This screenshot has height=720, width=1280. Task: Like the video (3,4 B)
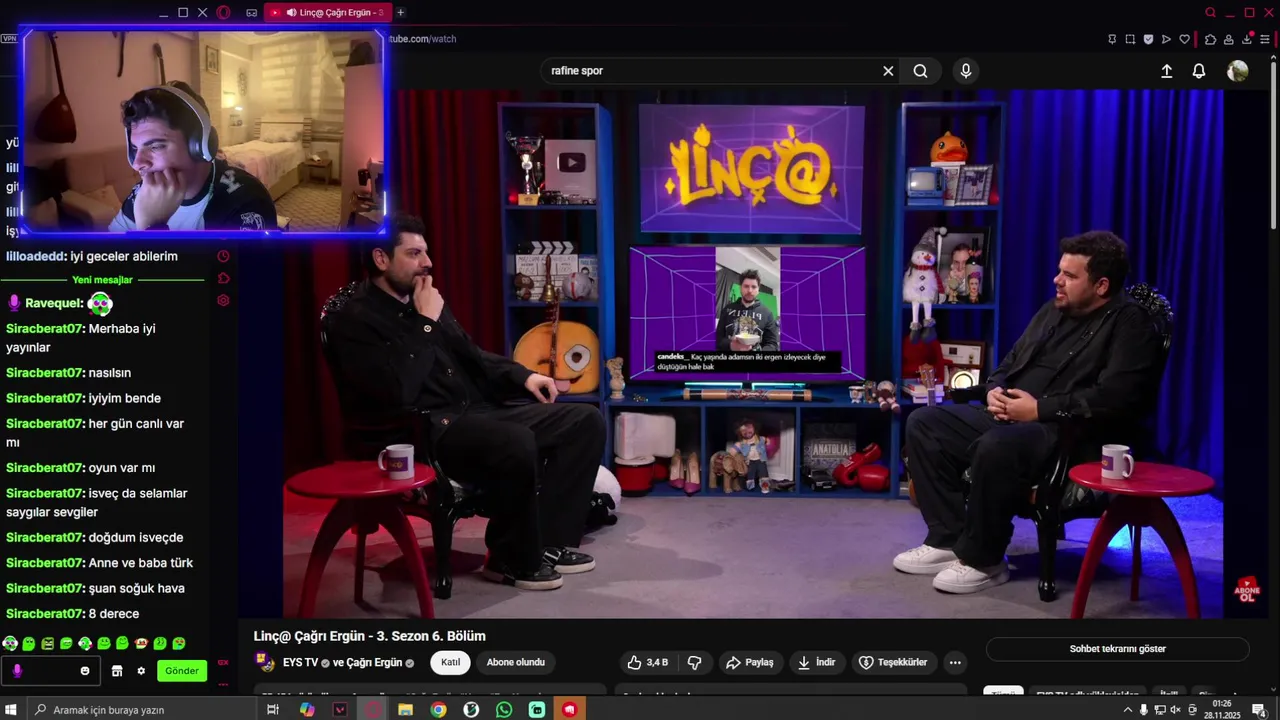(647, 662)
